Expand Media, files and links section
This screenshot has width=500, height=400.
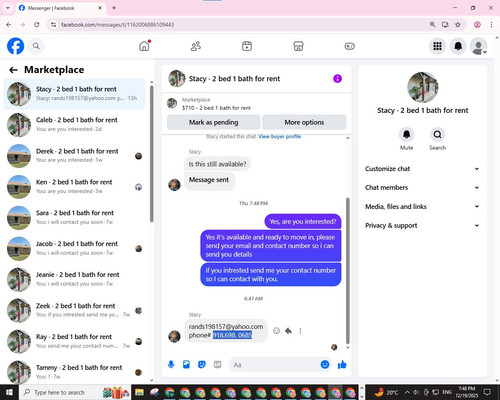[x=422, y=206]
